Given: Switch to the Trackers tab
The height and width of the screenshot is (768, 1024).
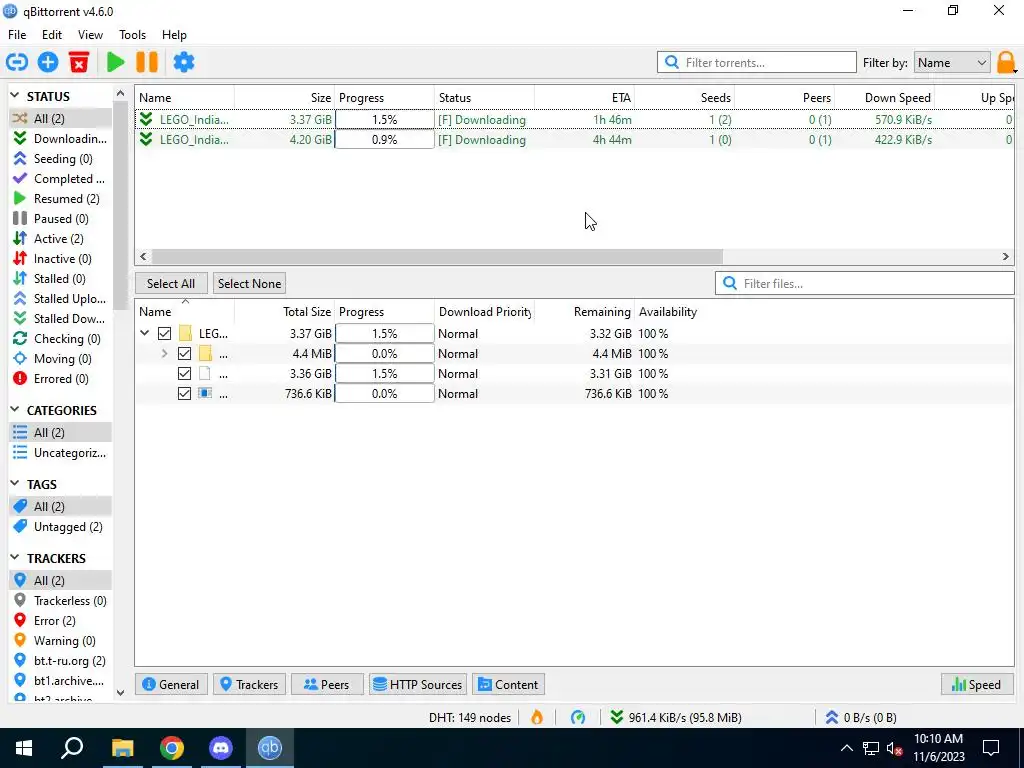Looking at the screenshot, I should (x=249, y=684).
